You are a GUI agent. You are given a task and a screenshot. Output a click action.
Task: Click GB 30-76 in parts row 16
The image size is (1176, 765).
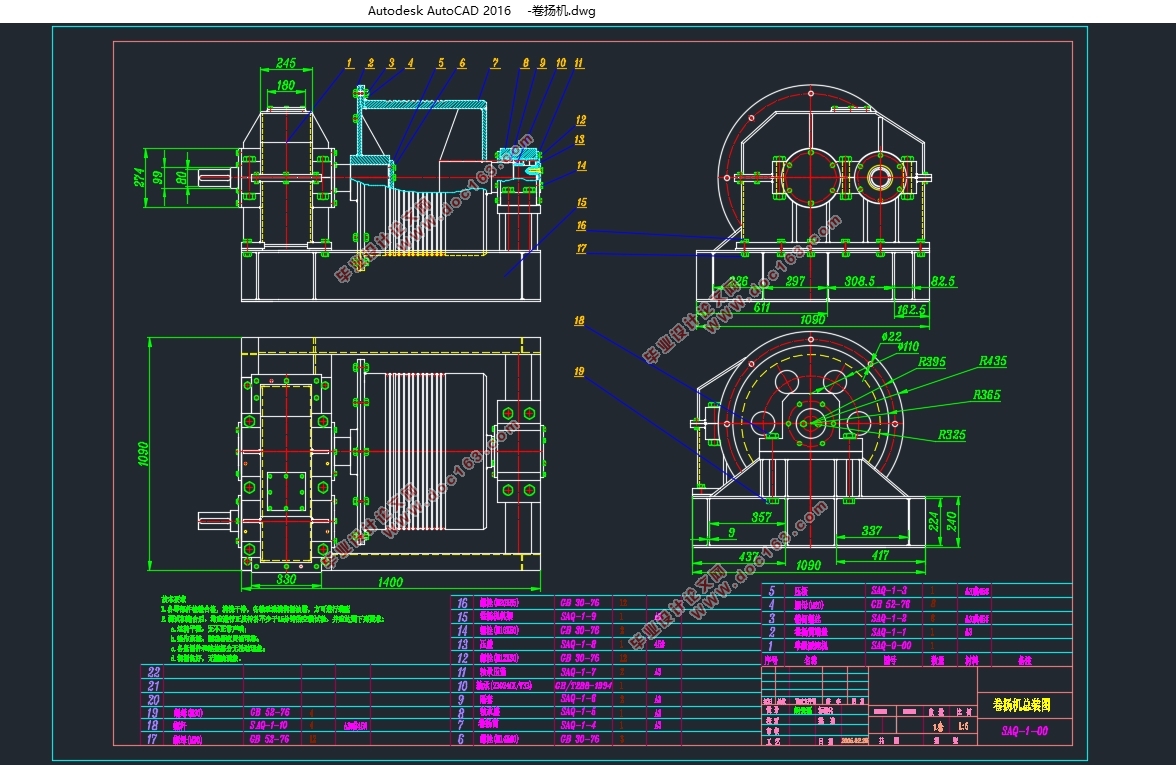click(x=580, y=602)
